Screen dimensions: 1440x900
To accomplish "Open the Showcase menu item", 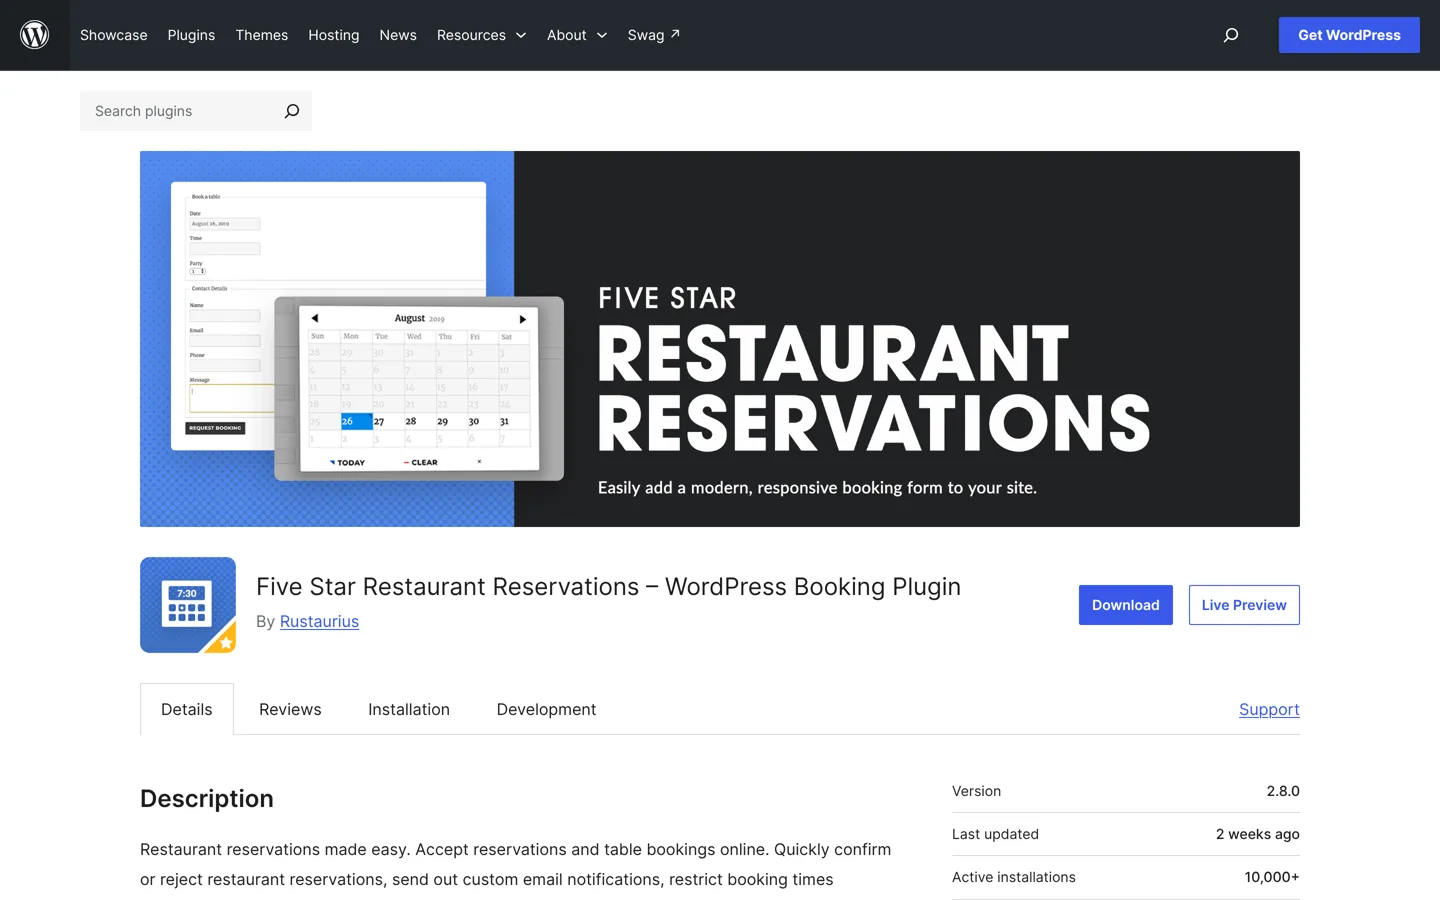I will click(x=114, y=35).
